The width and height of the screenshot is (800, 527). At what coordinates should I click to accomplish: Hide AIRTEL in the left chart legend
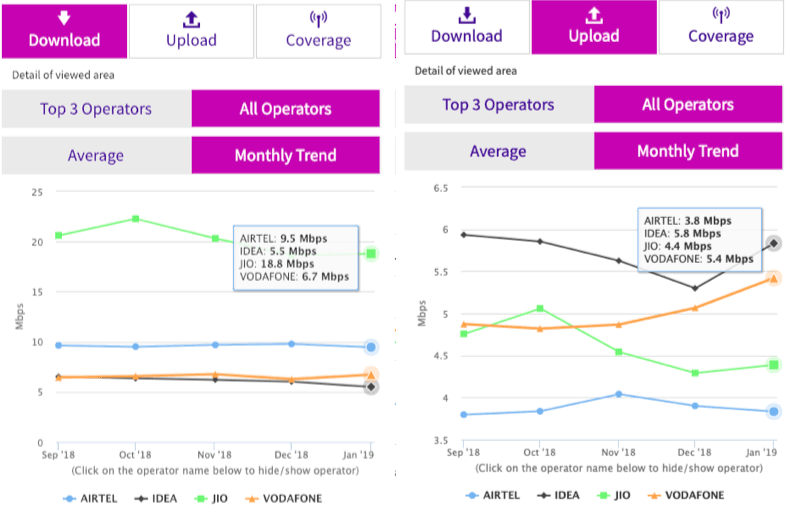point(90,498)
